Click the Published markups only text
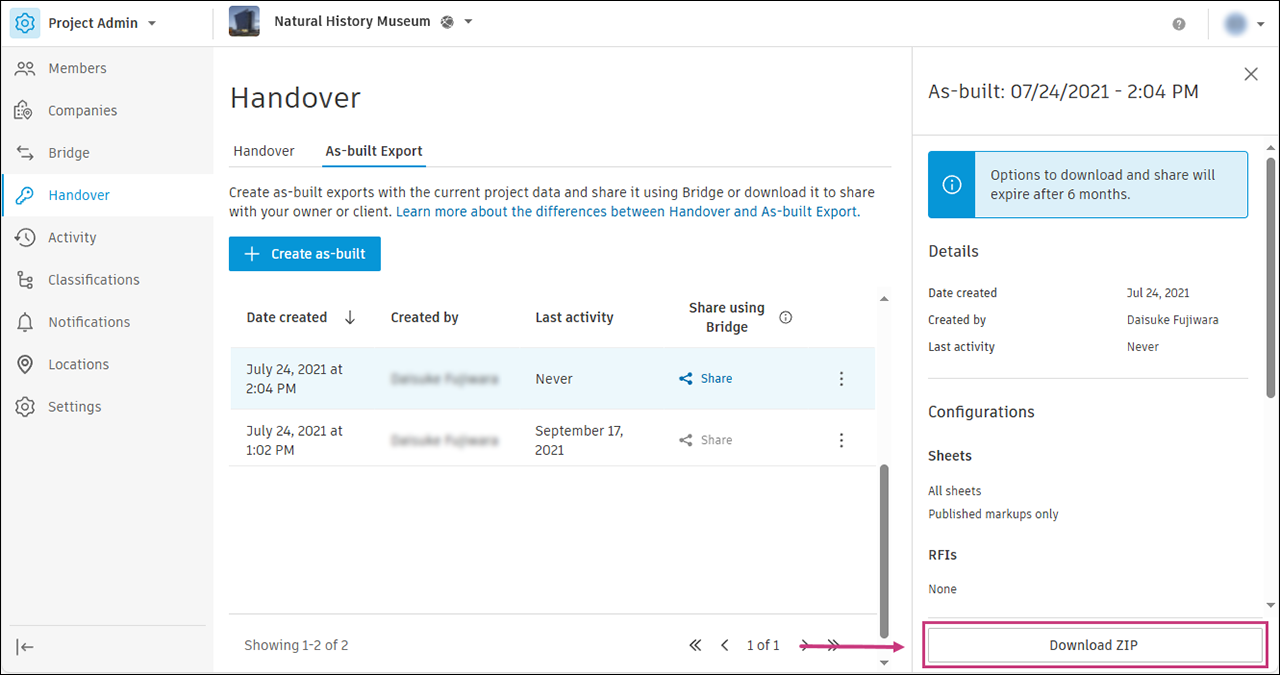Screen dimensions: 1280x675 coord(993,514)
